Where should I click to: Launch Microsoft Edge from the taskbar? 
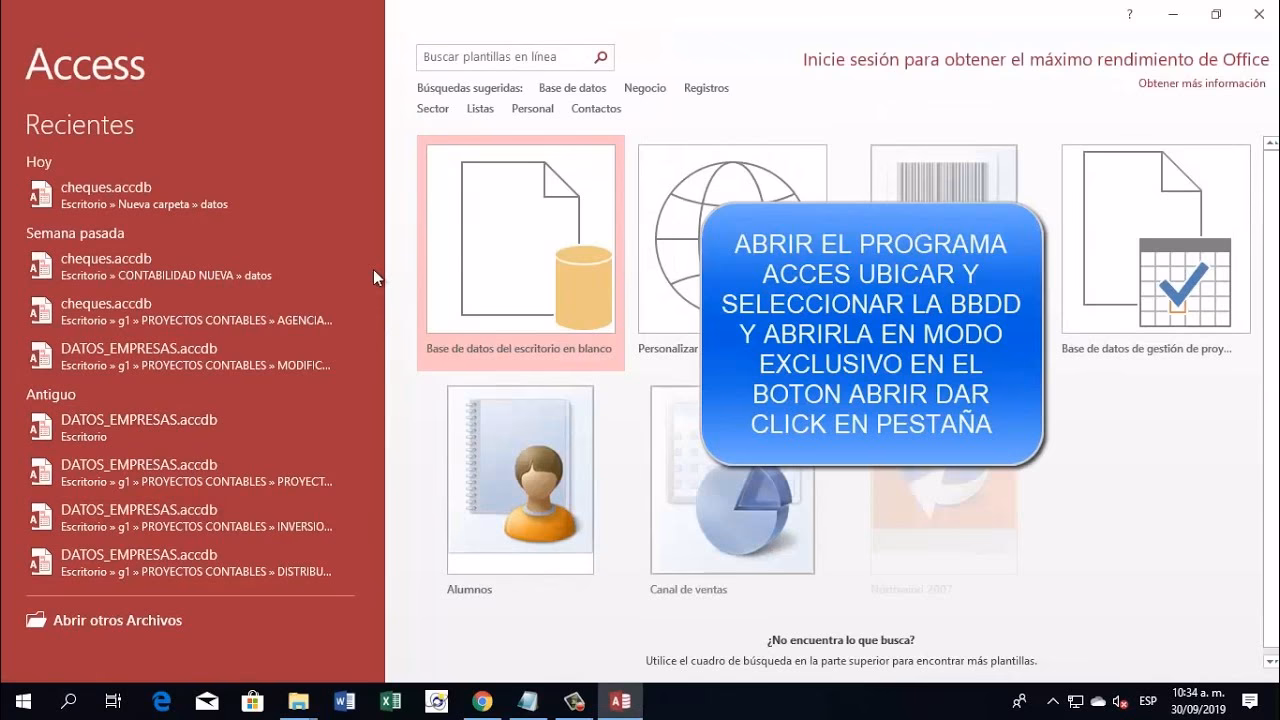(161, 701)
